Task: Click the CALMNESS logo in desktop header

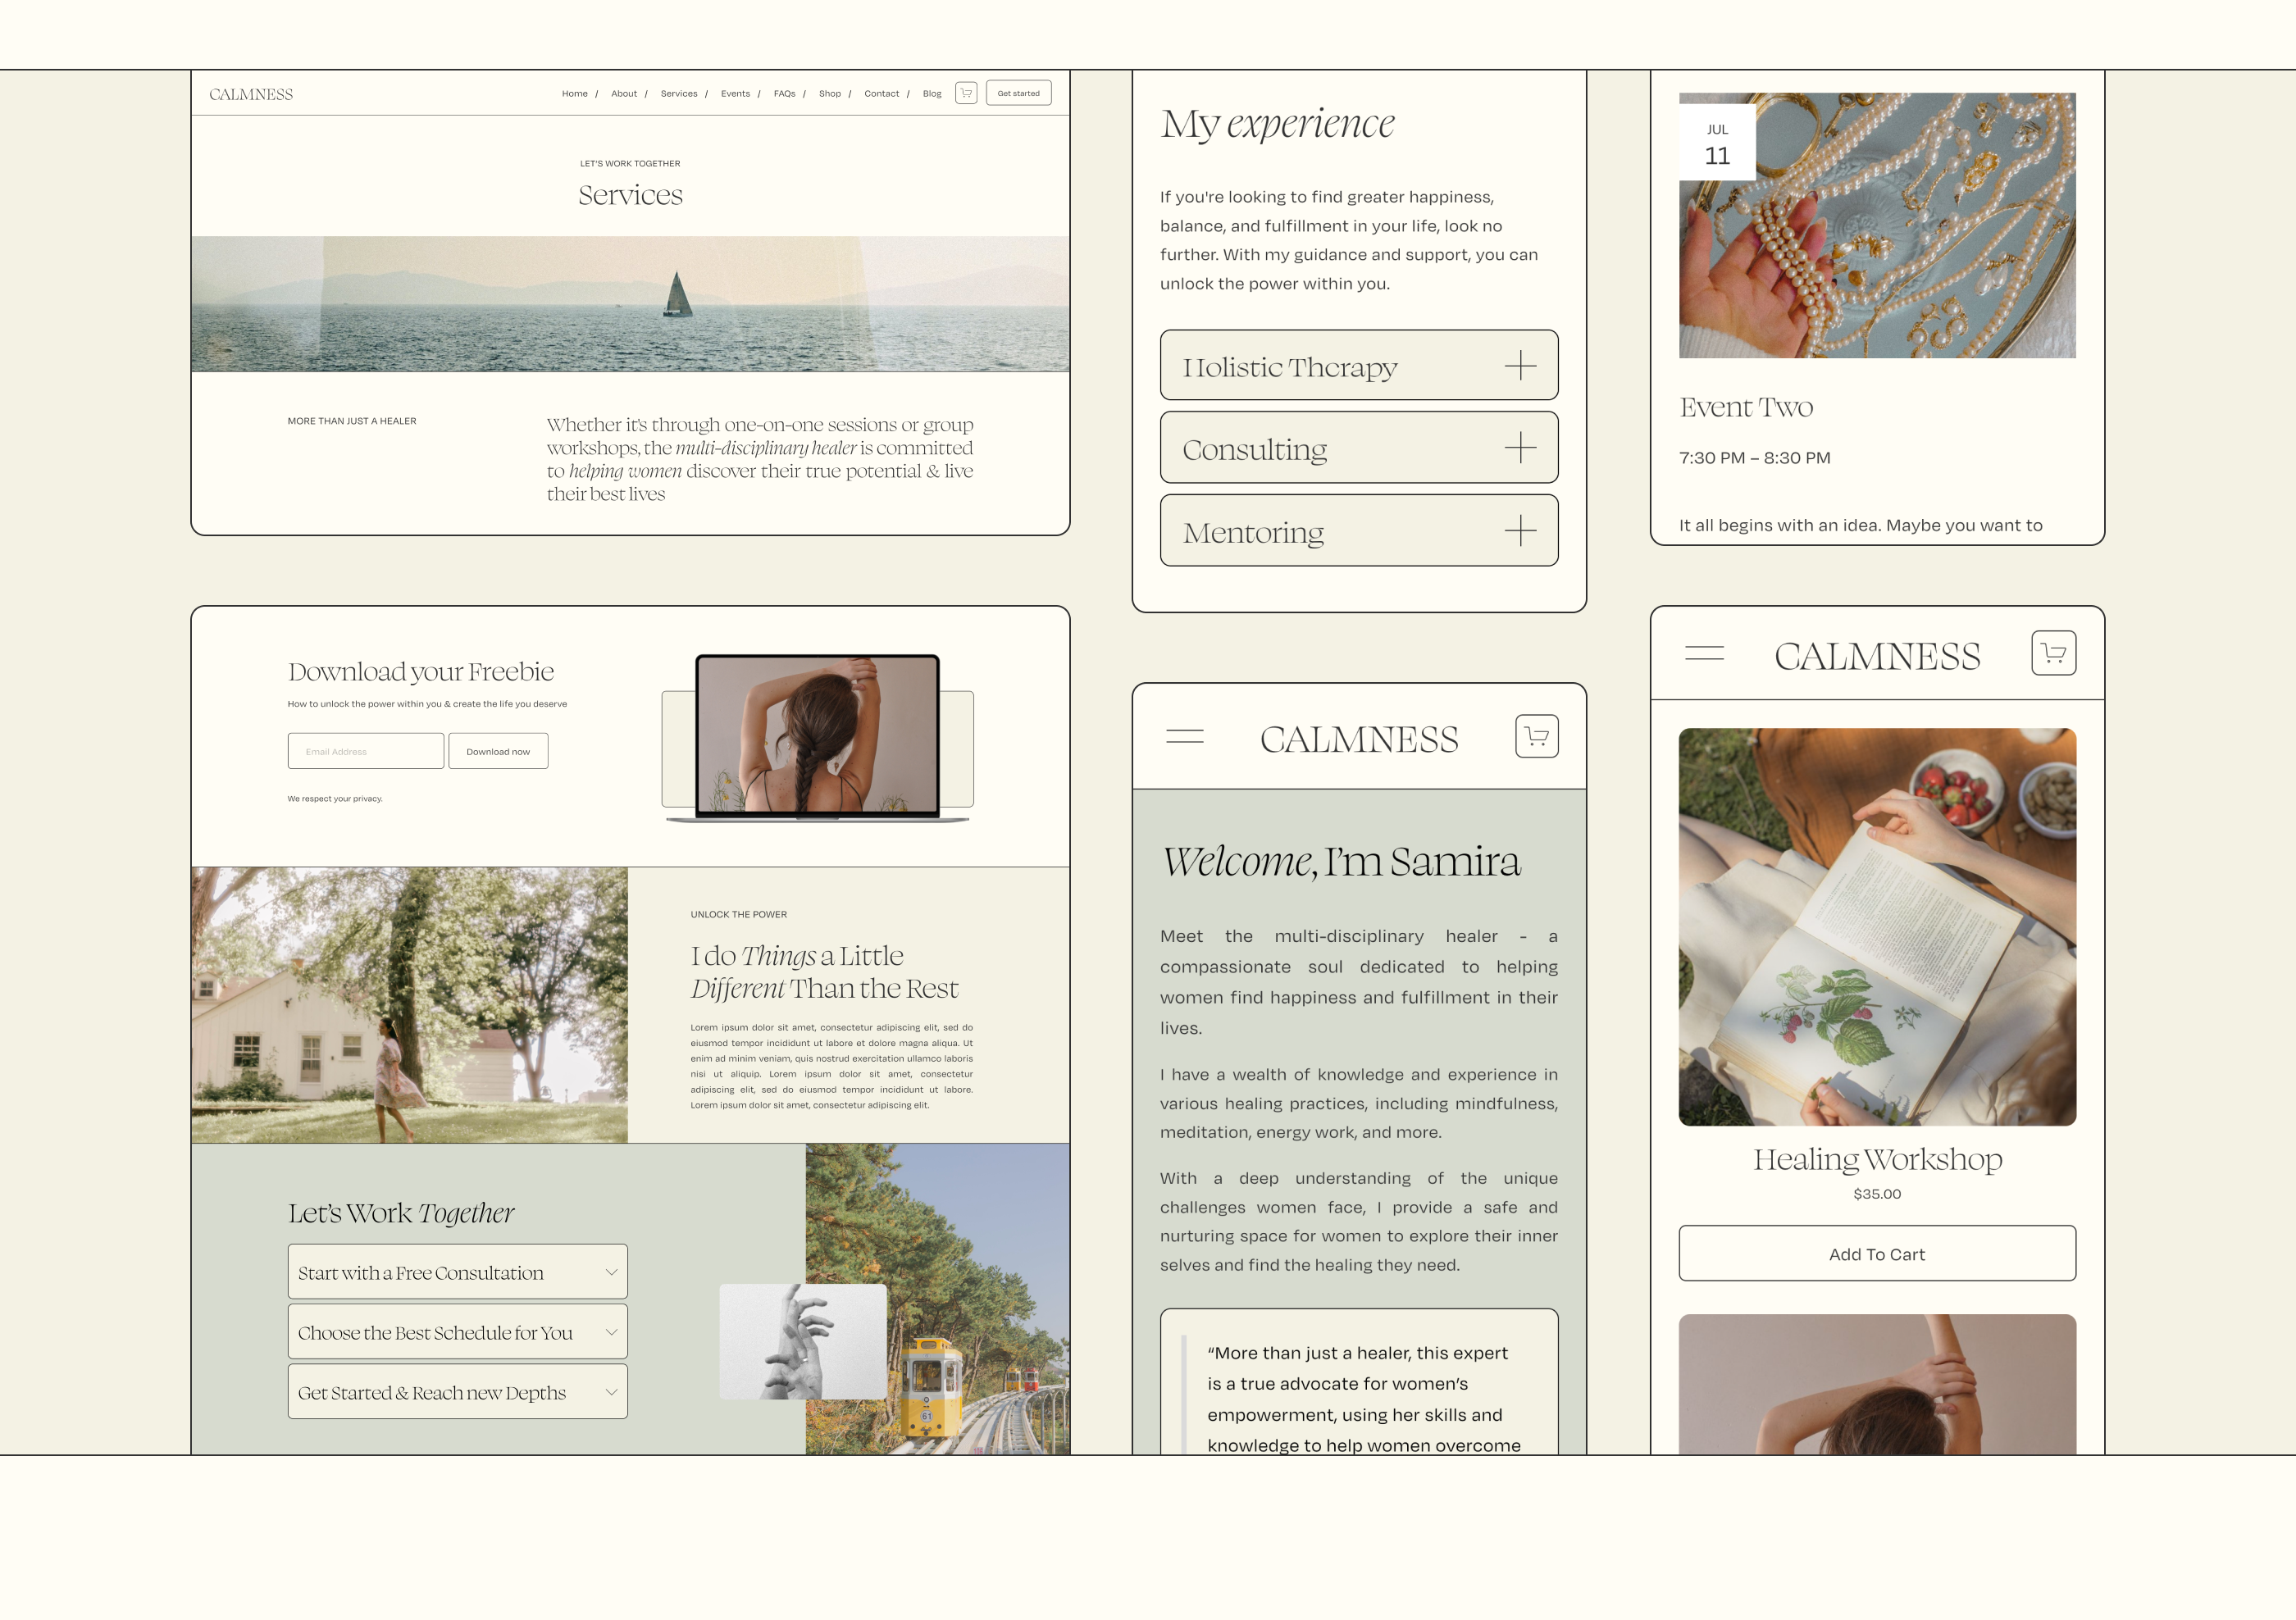Action: point(251,94)
